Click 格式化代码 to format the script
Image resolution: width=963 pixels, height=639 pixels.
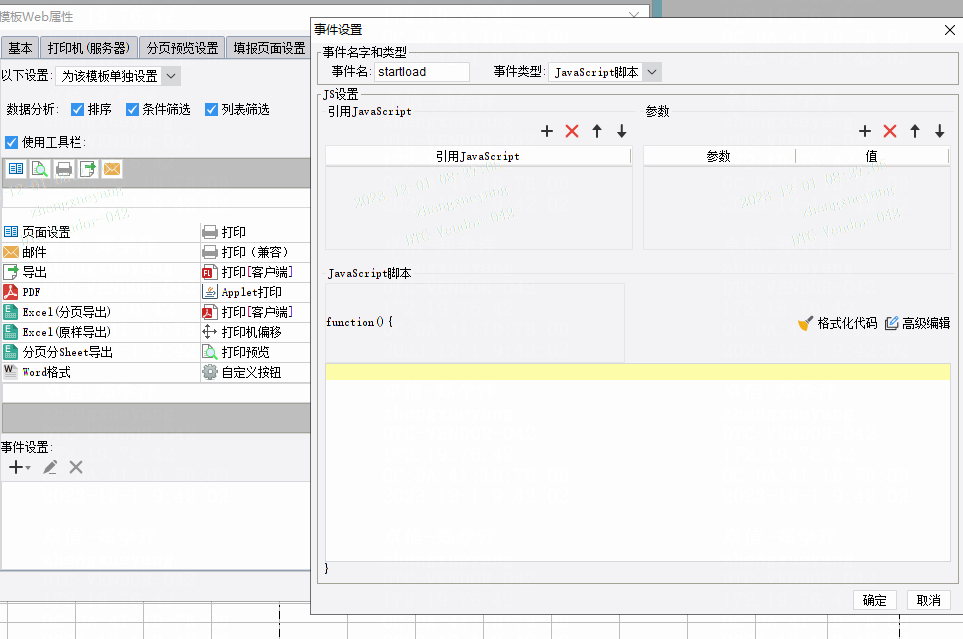click(x=837, y=323)
